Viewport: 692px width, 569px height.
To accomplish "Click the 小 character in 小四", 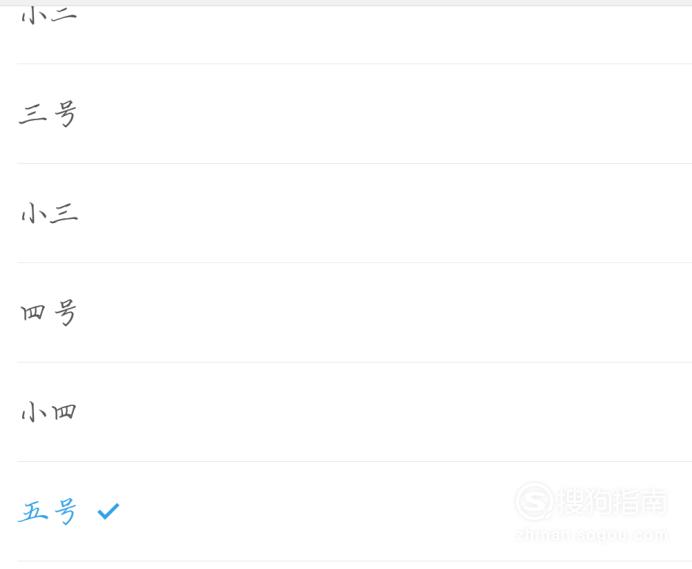I will pos(33,412).
